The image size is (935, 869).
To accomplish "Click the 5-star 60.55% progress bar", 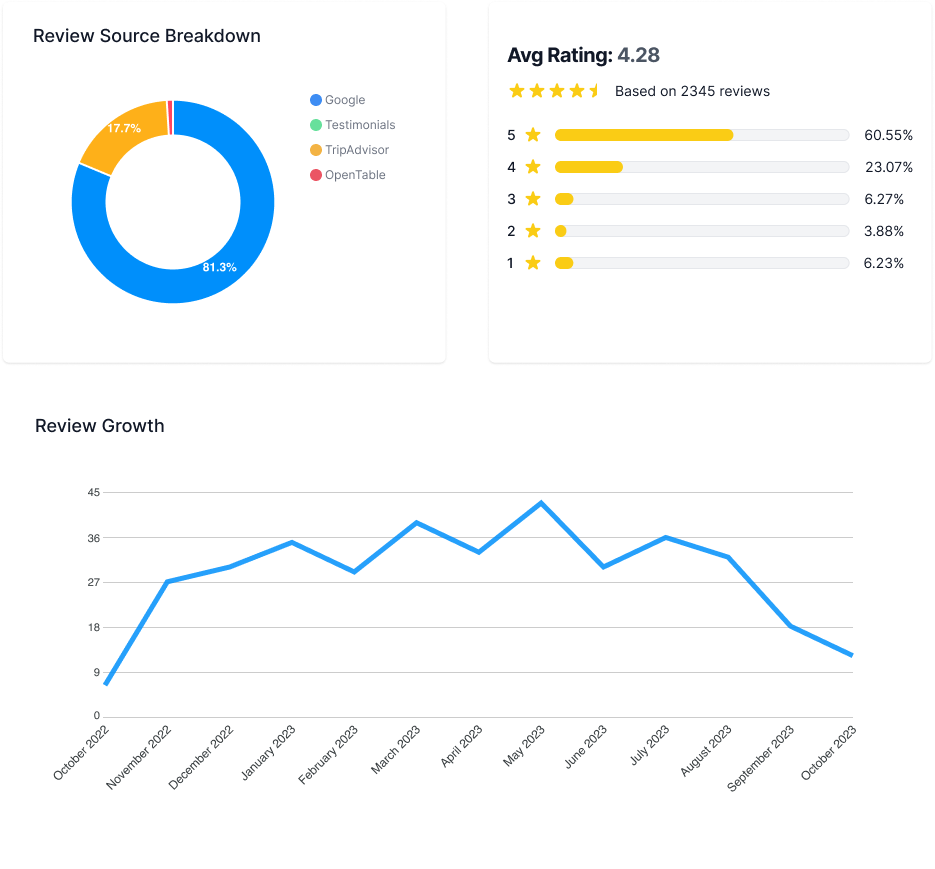I will (x=701, y=135).
